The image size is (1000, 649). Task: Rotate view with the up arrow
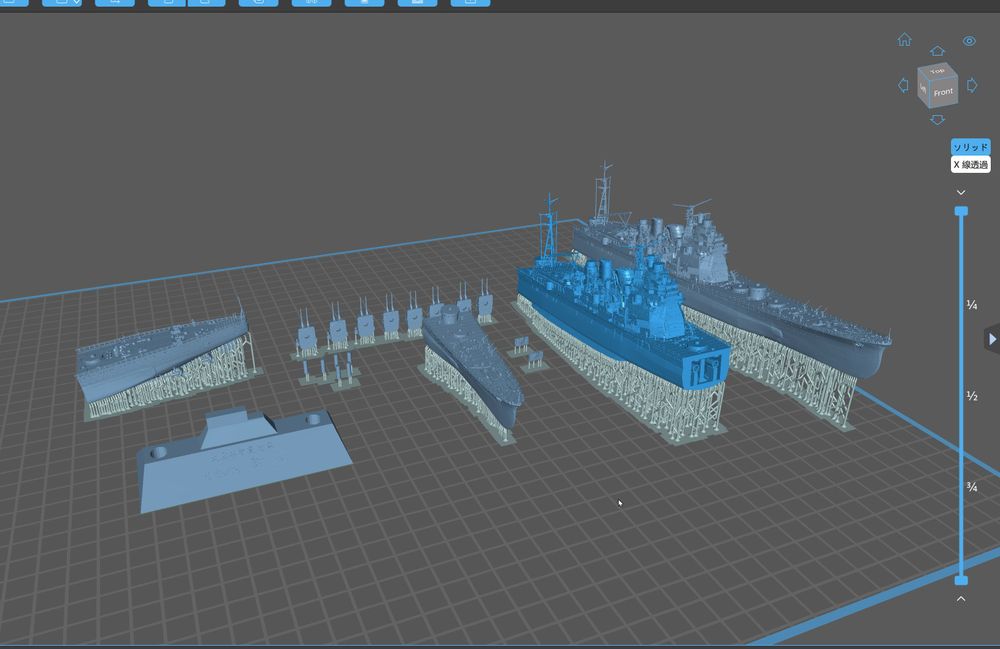tap(937, 51)
